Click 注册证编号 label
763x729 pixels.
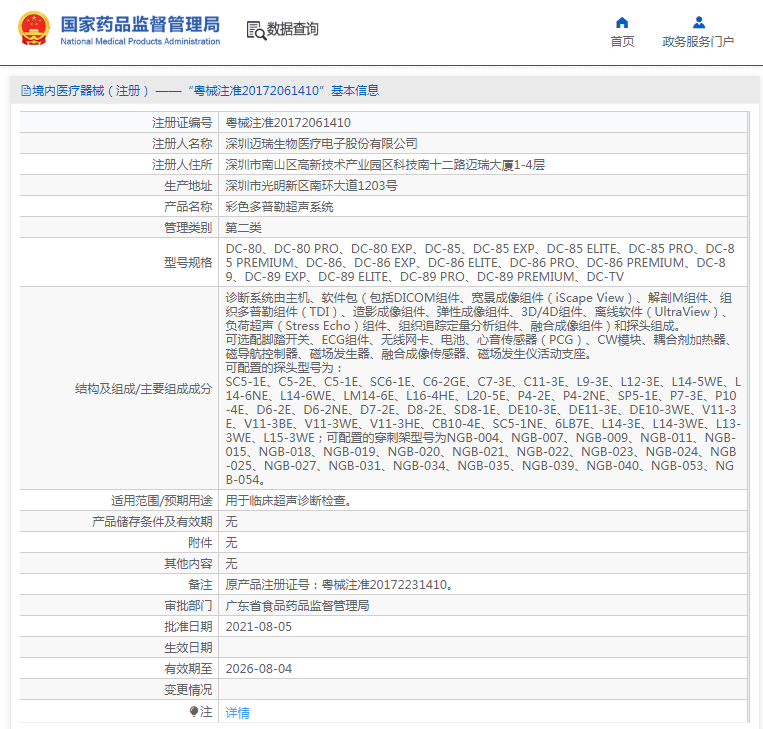(182, 123)
